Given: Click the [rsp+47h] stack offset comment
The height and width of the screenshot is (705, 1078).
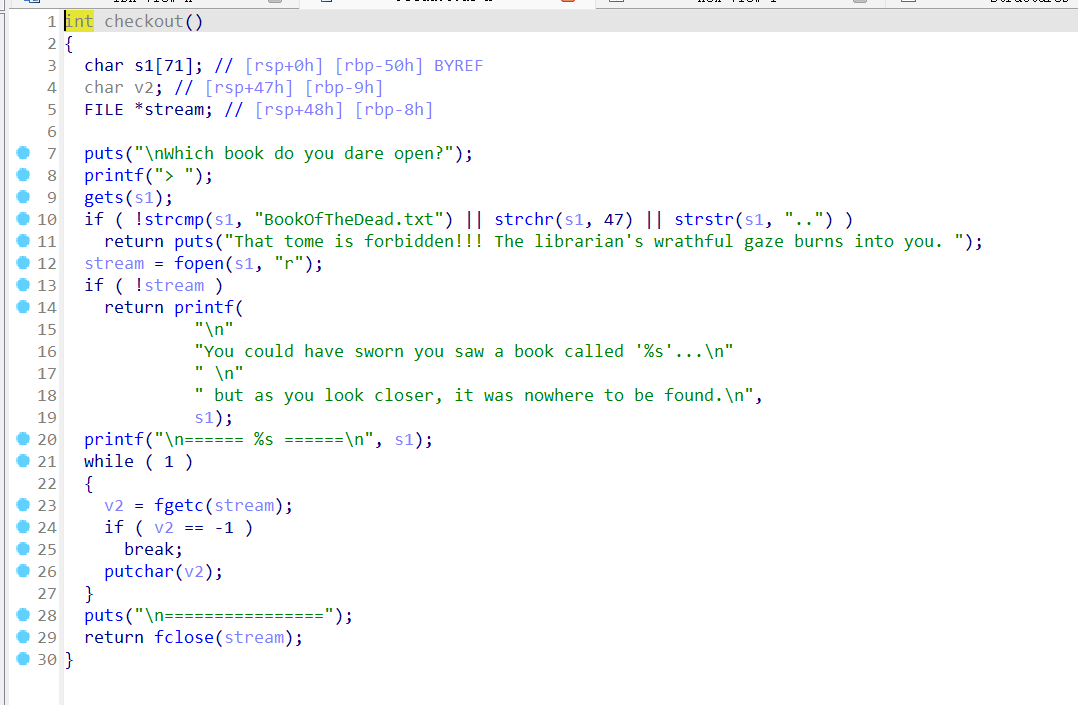Looking at the screenshot, I should coord(249,88).
